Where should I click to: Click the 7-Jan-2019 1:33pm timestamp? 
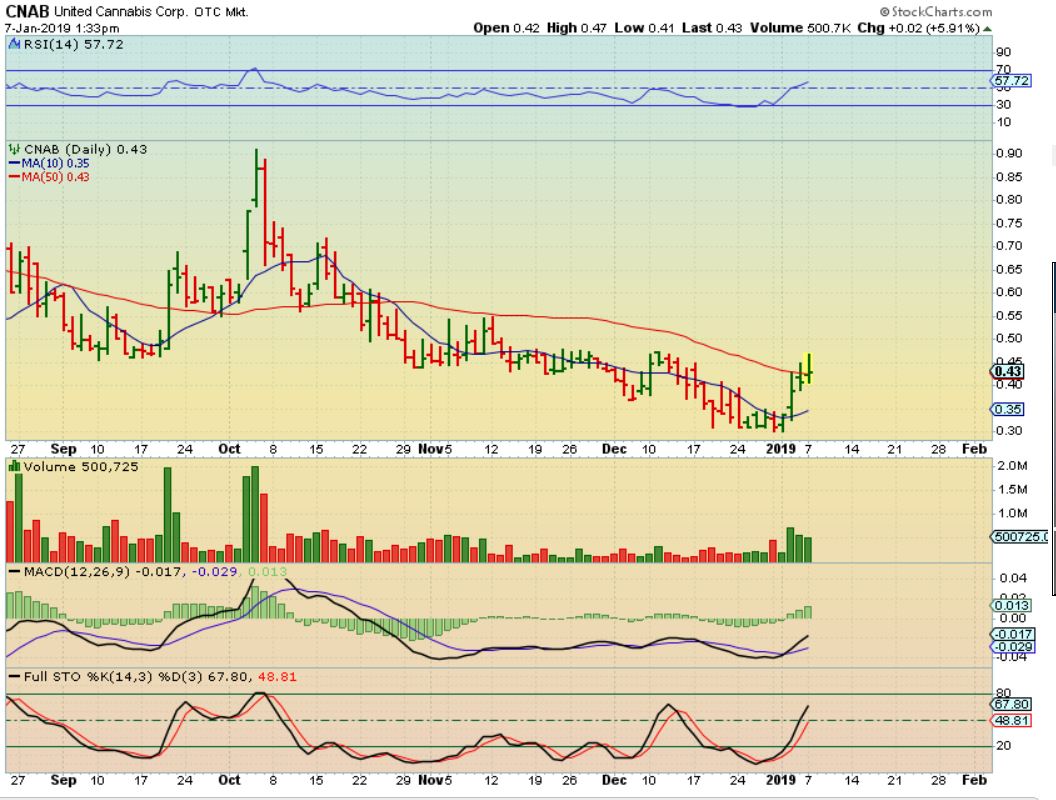tap(62, 28)
